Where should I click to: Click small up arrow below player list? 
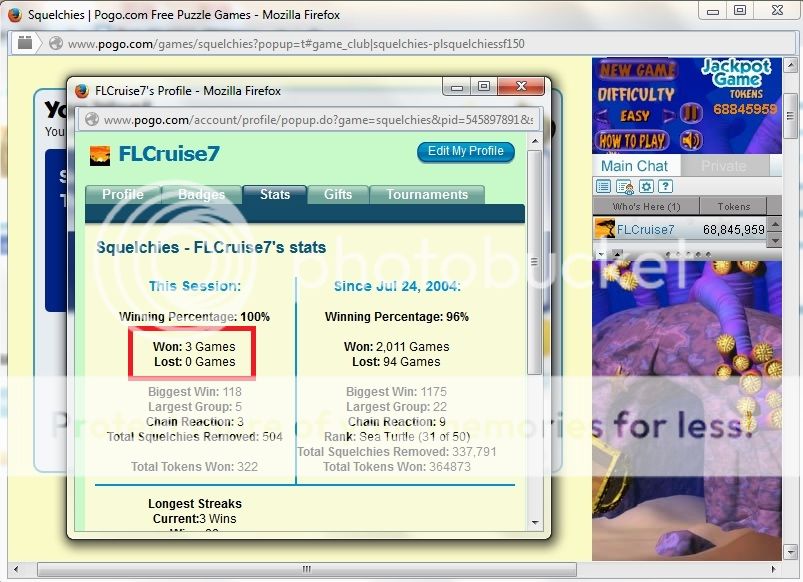click(617, 254)
